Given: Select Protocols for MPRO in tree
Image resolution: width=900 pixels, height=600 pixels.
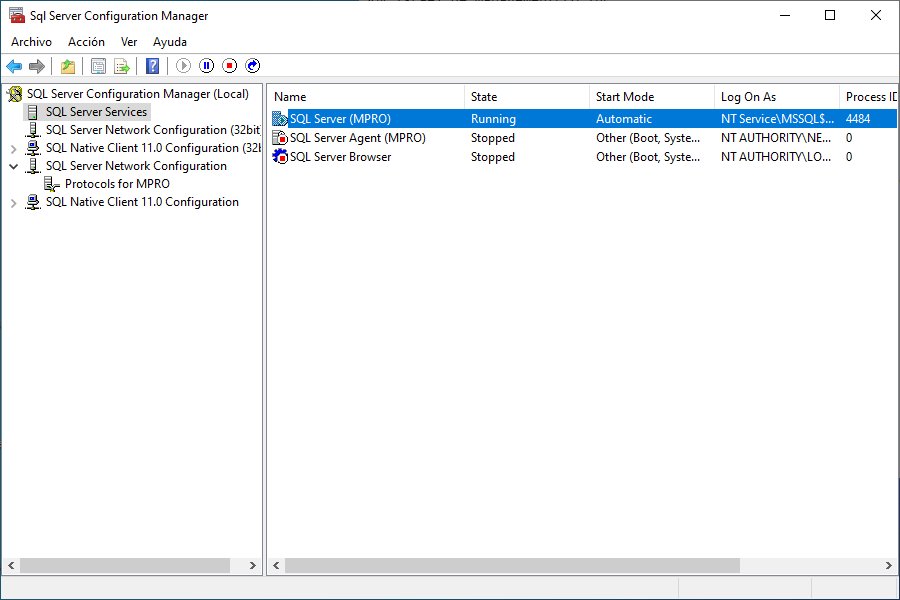Looking at the screenshot, I should click(x=117, y=184).
